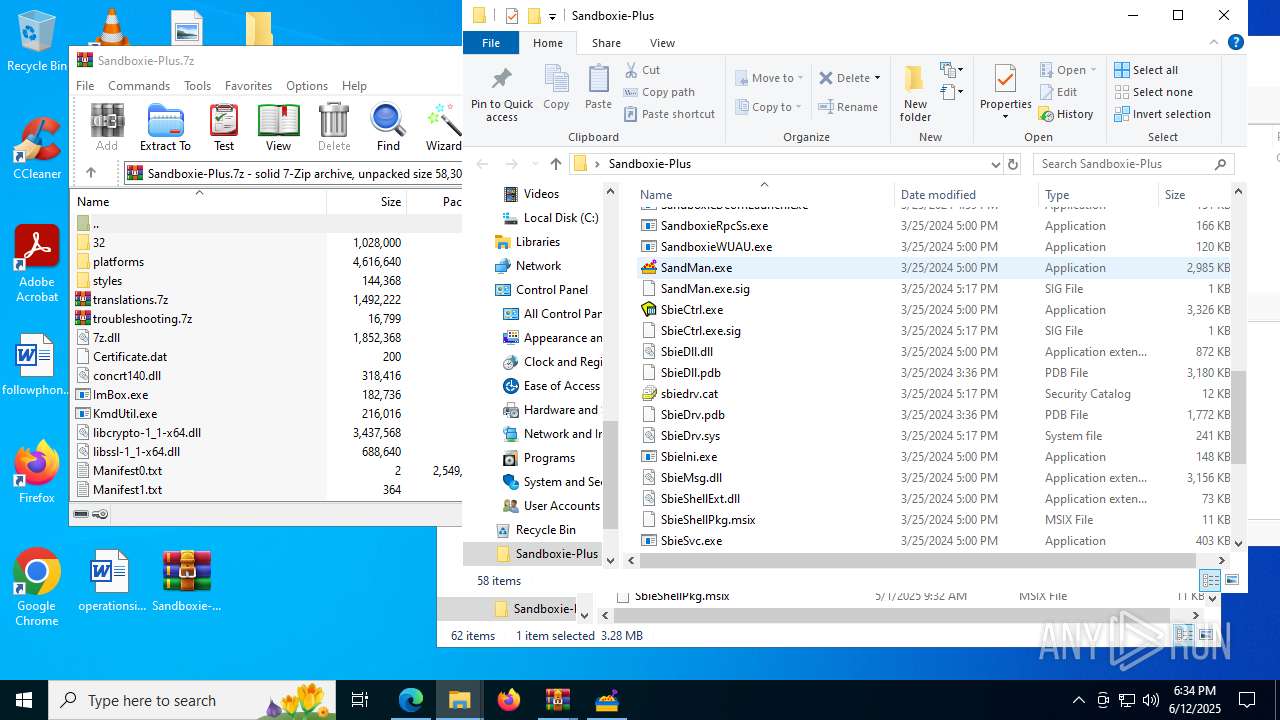Go up one level in WinRAR
The height and width of the screenshot is (720, 1280).
[x=90, y=173]
